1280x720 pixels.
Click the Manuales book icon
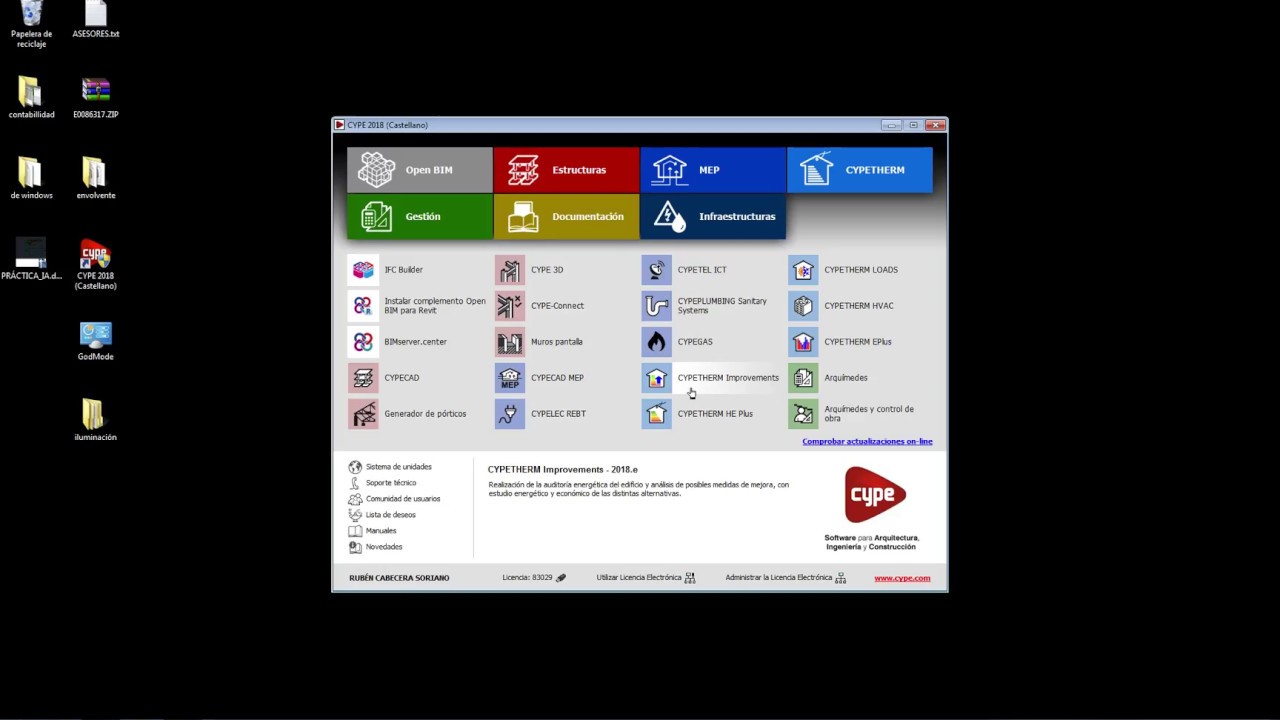(355, 531)
